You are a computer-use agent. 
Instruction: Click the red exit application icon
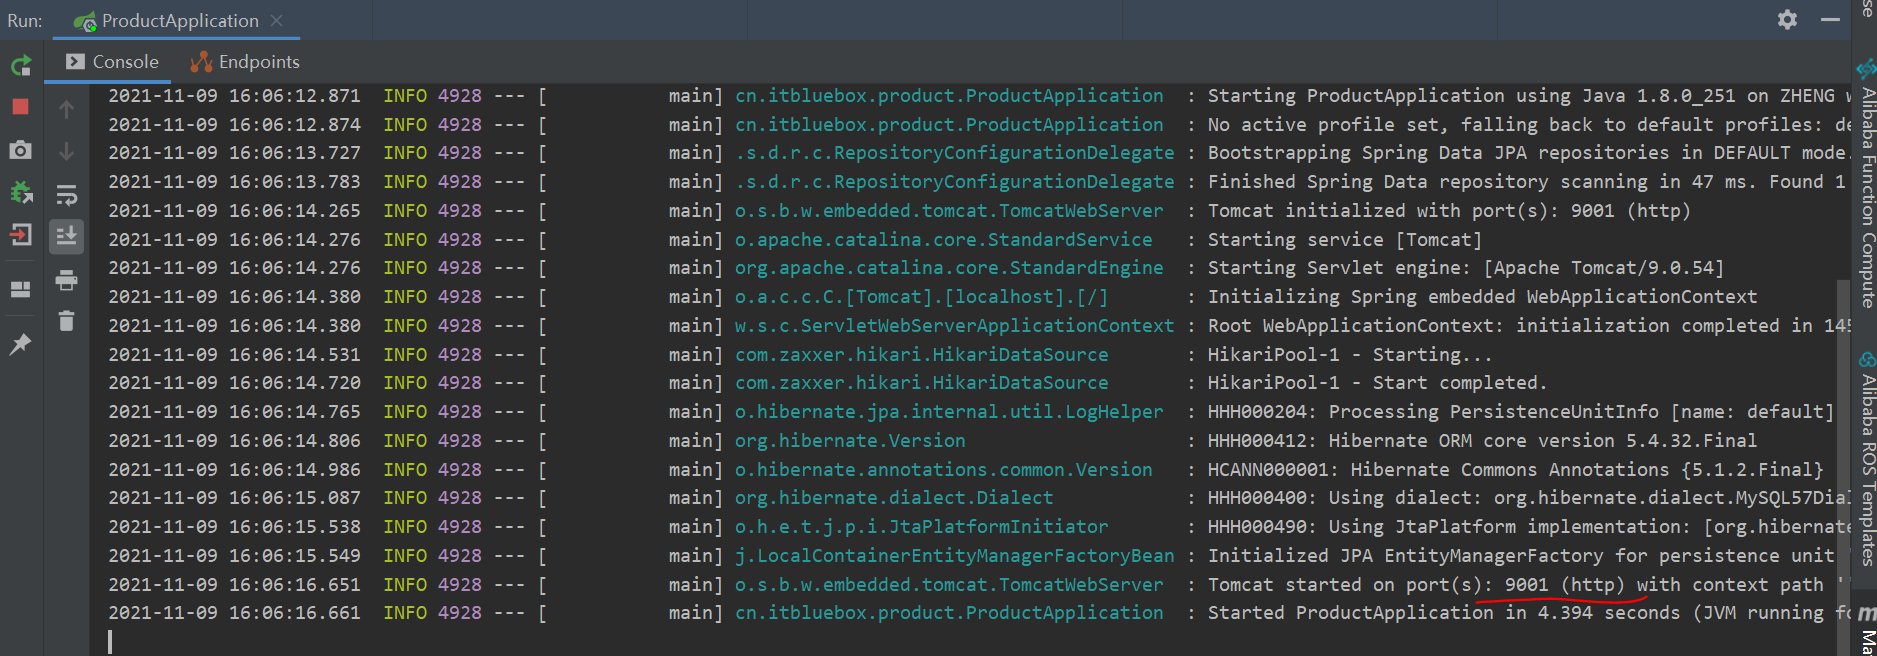click(x=20, y=235)
